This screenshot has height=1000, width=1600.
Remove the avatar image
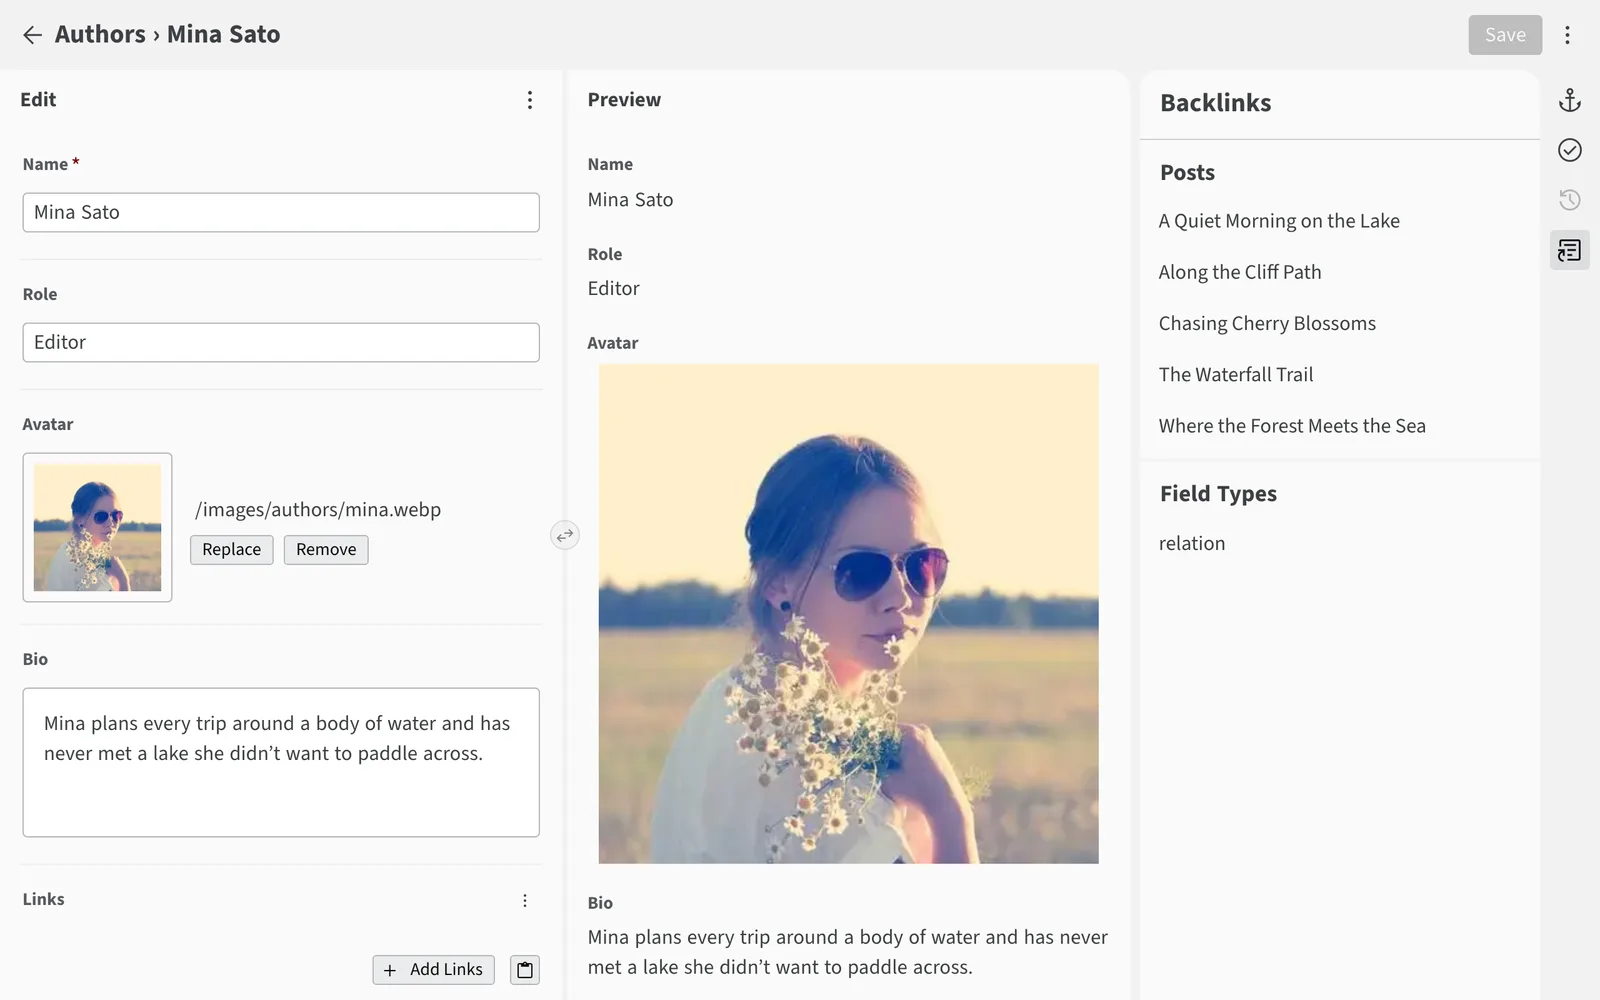click(326, 550)
